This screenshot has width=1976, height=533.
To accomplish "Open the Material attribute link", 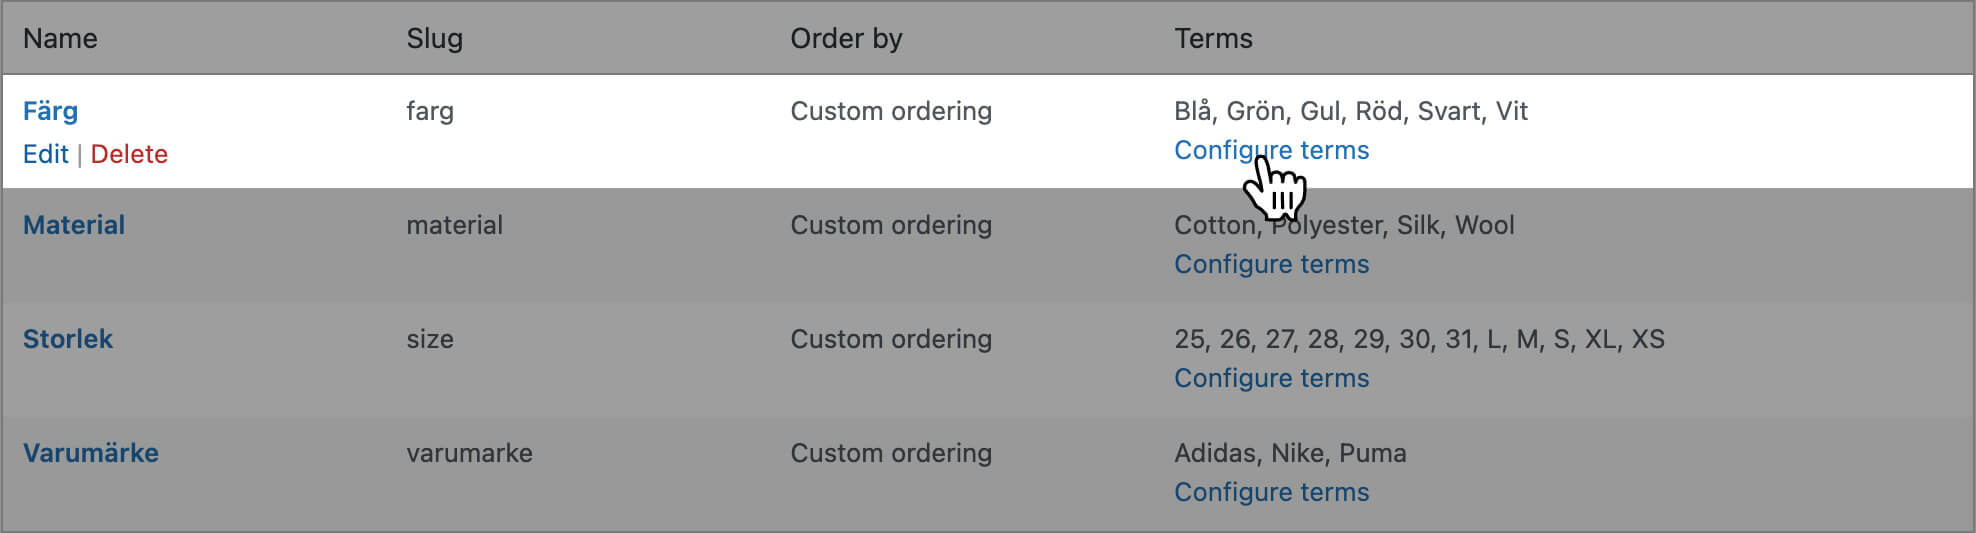I will pyautogui.click(x=74, y=225).
